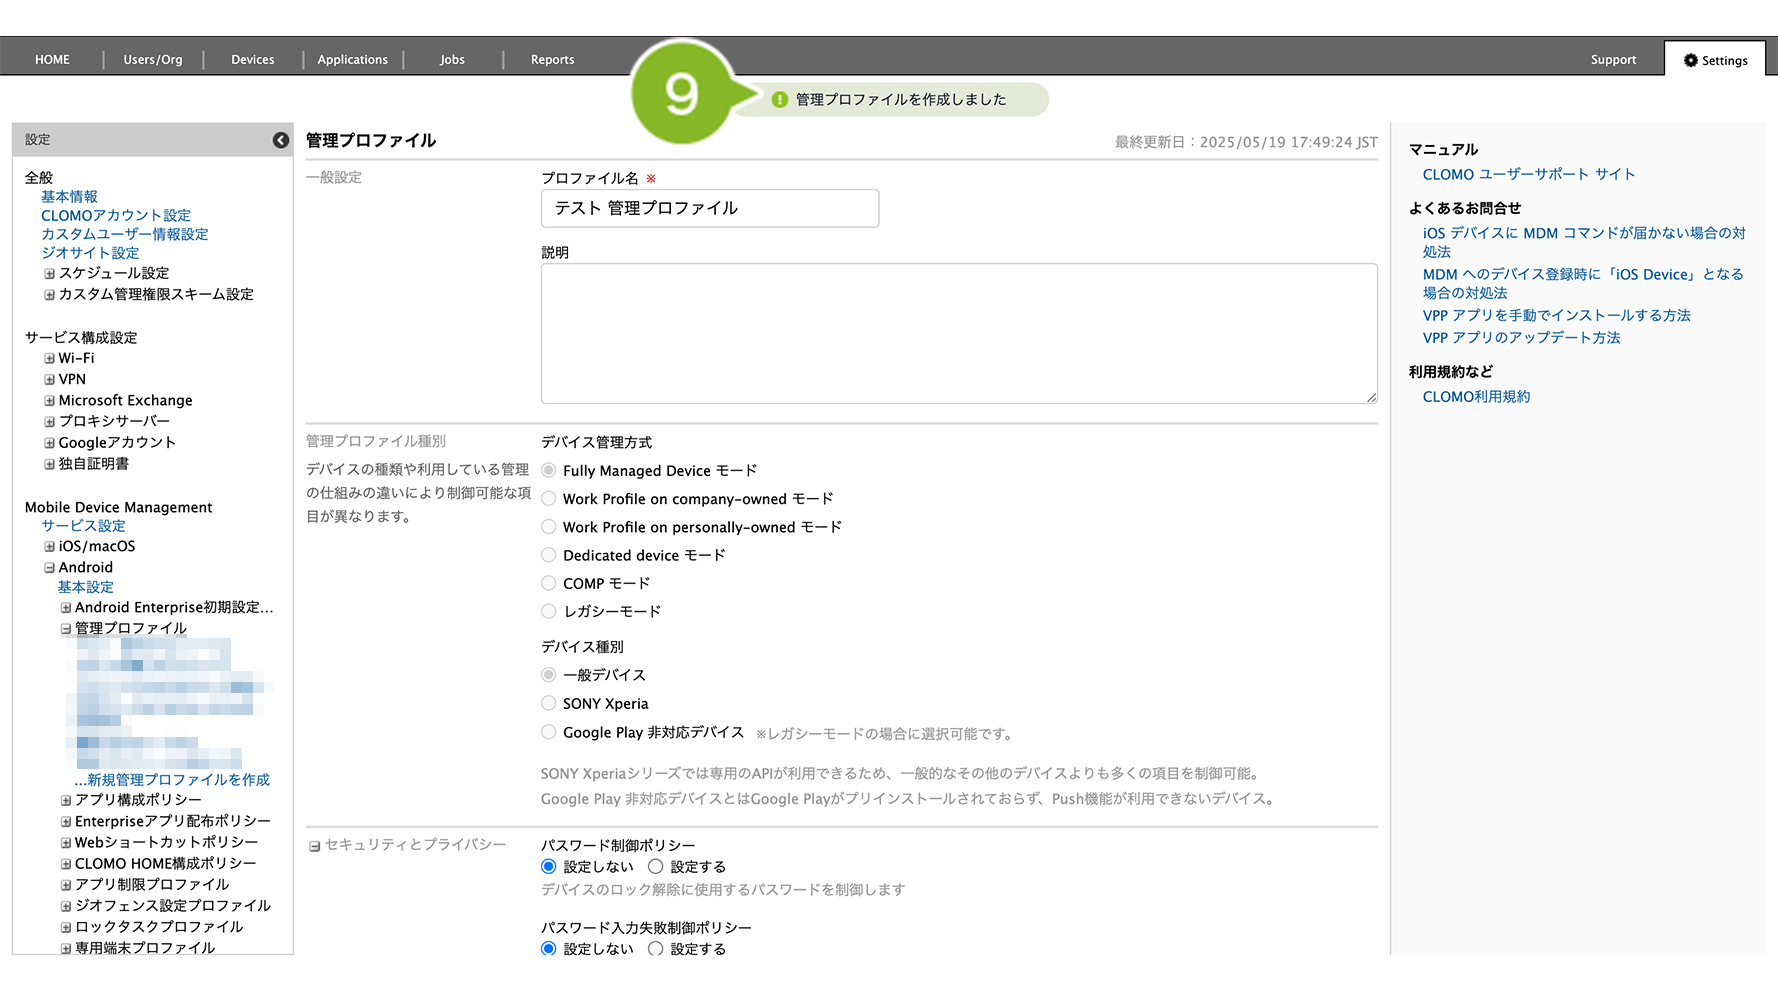This screenshot has height=1000, width=1778.
Task: Switch to the Devices tab
Action: (253, 60)
